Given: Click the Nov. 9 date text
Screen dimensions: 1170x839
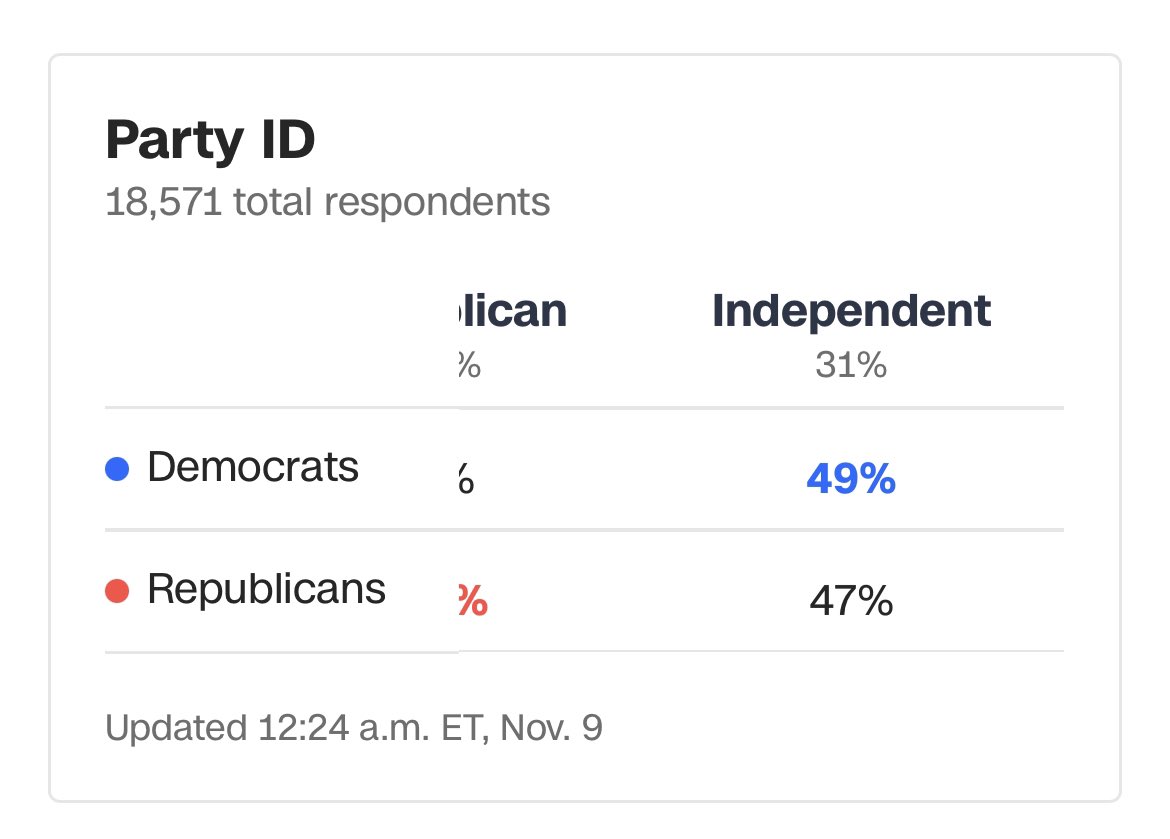Looking at the screenshot, I should tap(551, 728).
